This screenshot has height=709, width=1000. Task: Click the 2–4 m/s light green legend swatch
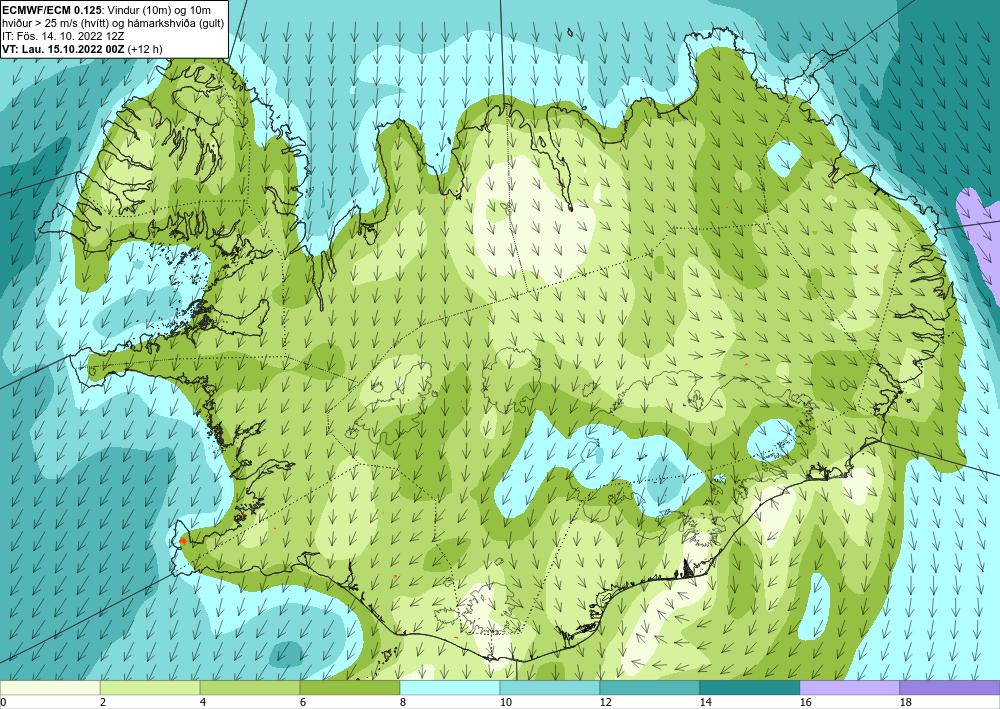[150, 688]
